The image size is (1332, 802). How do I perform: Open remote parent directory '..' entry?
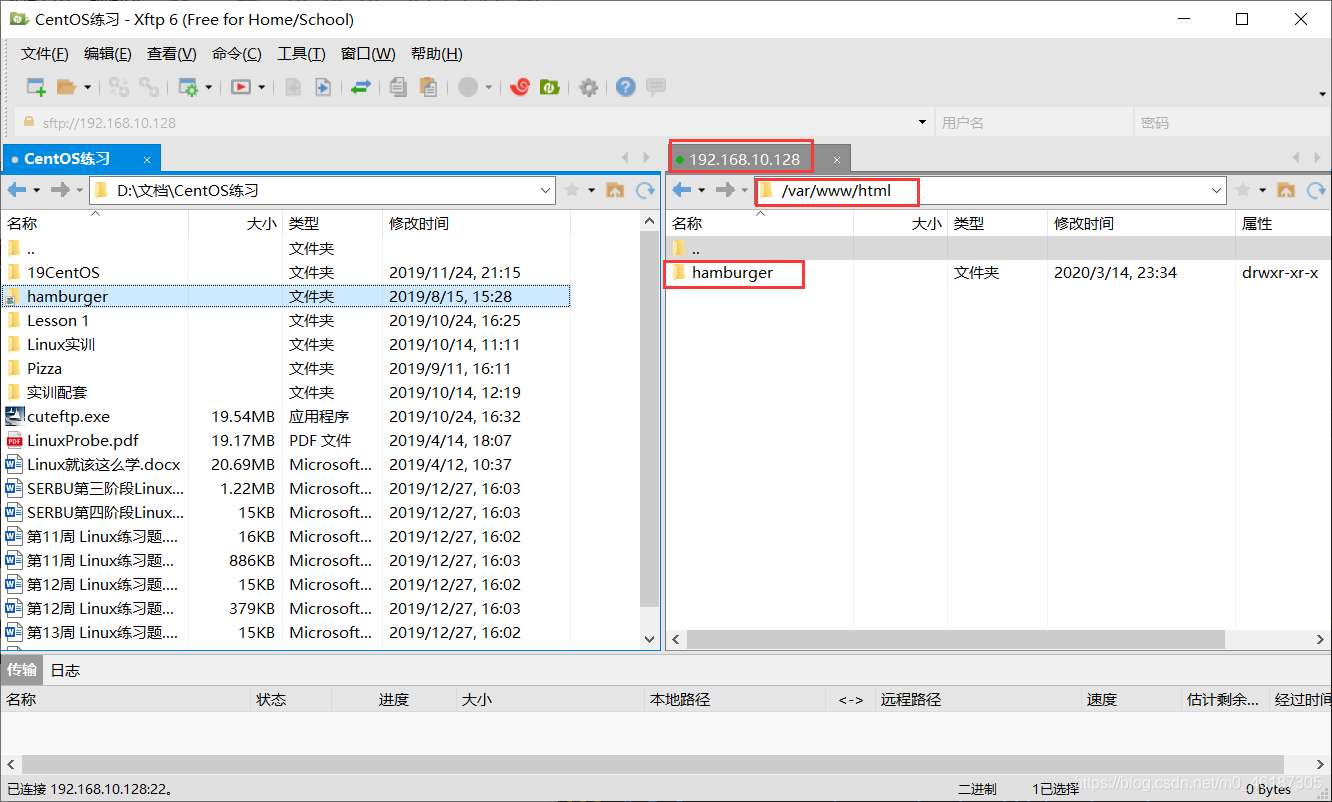click(695, 248)
